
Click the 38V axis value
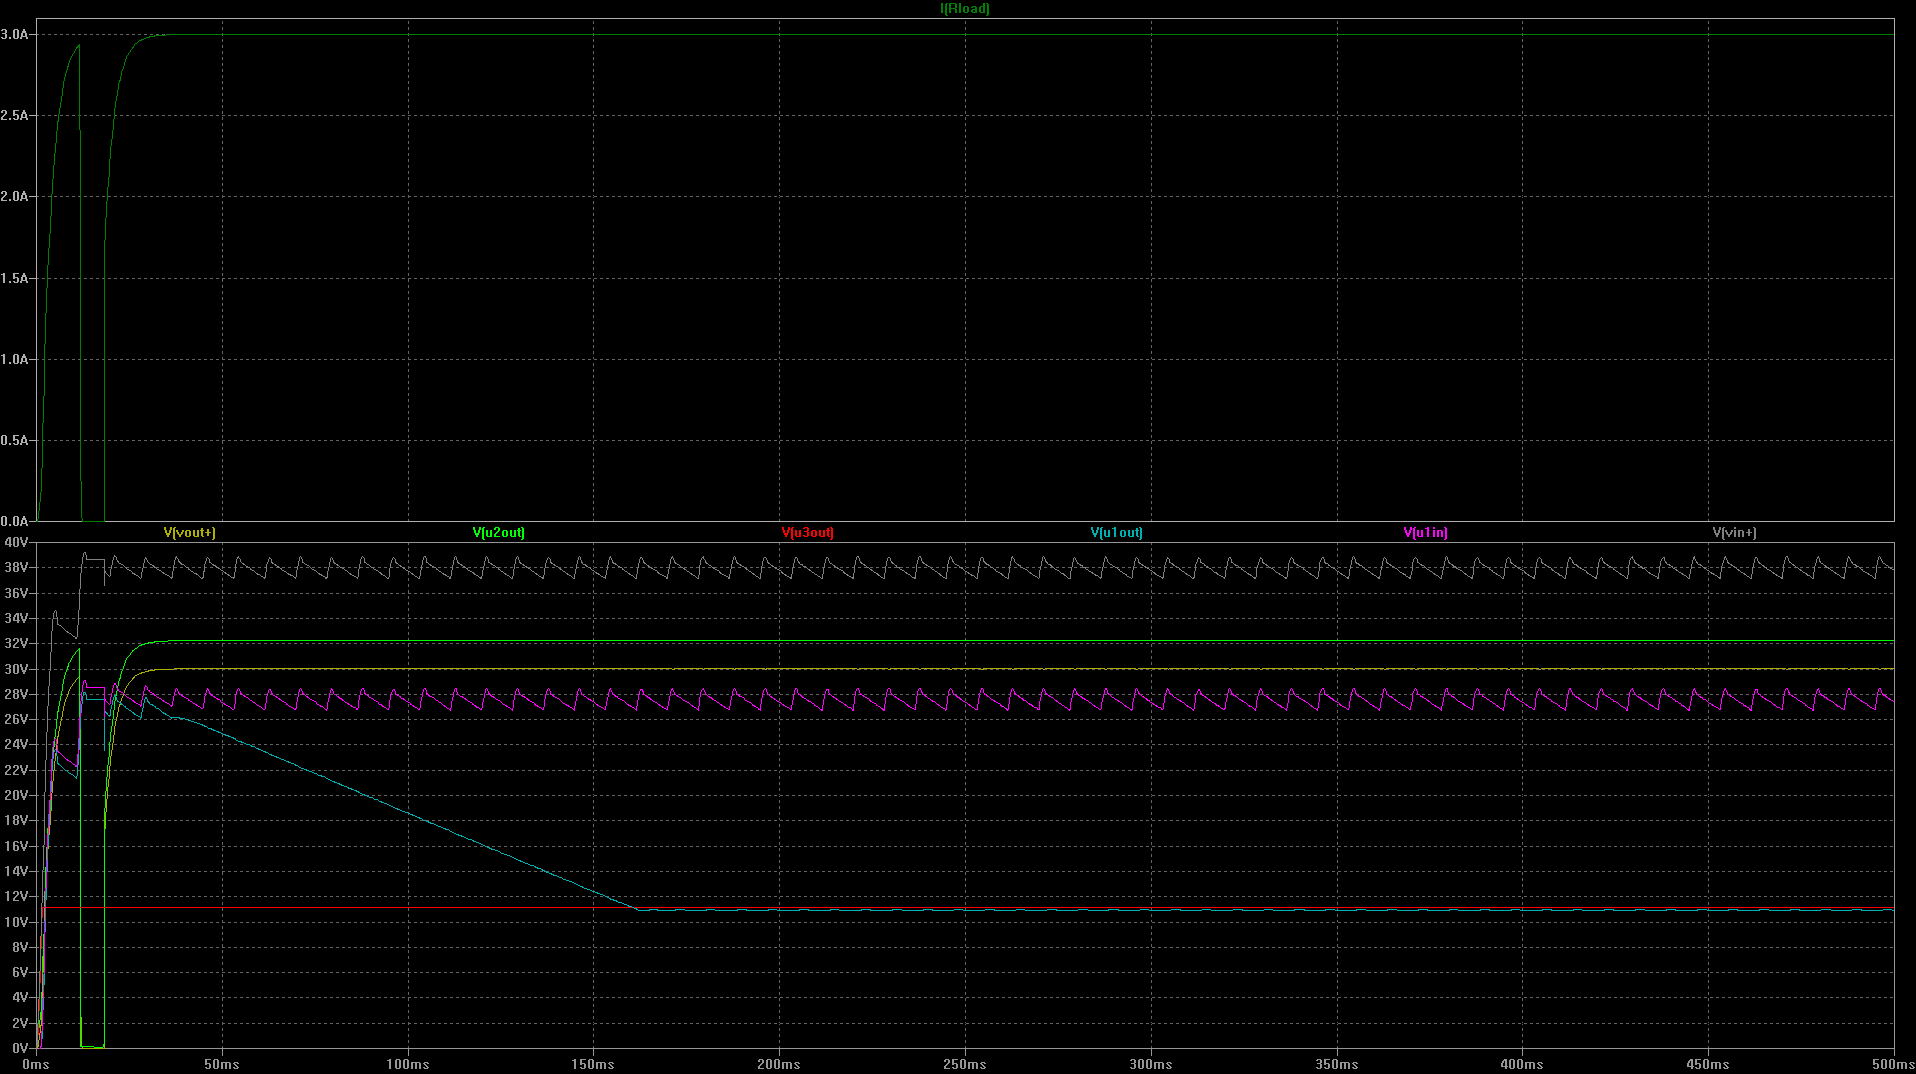(x=16, y=568)
